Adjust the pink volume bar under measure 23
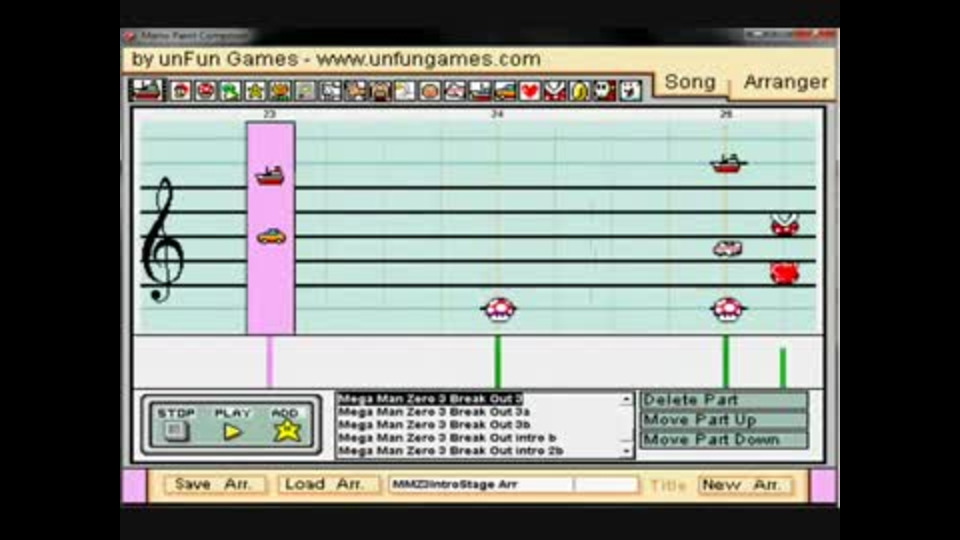960x540 pixels. coord(269,361)
